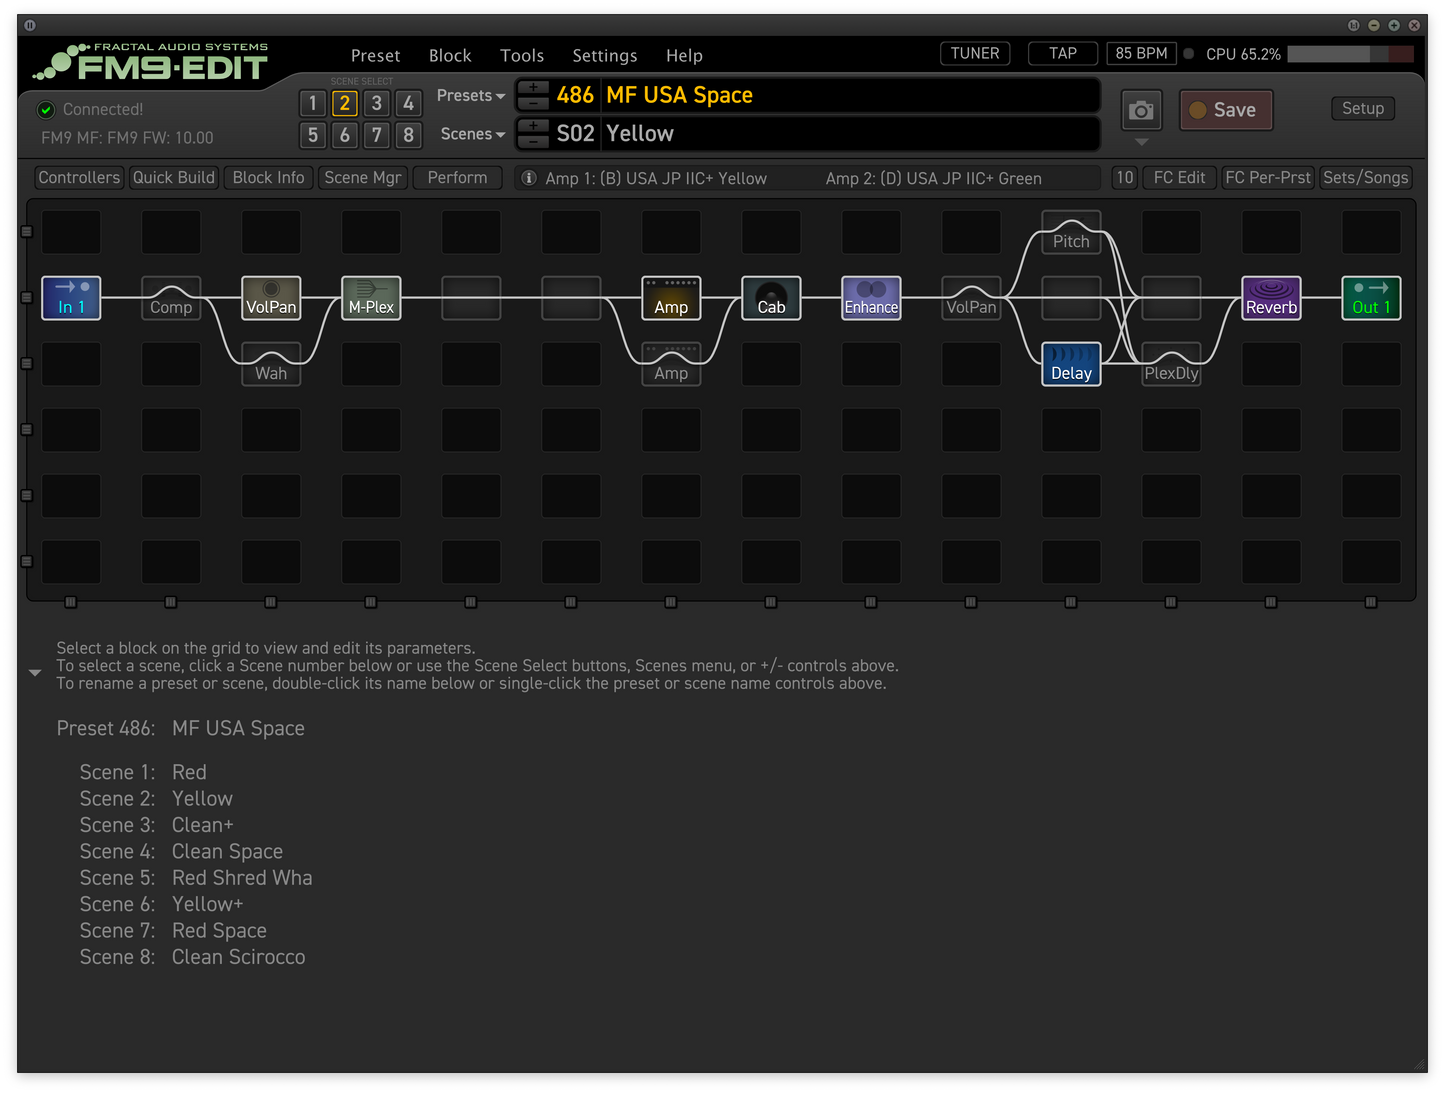Viewport: 1445px width, 1093px height.
Task: Click the Delay block
Action: tap(1071, 364)
